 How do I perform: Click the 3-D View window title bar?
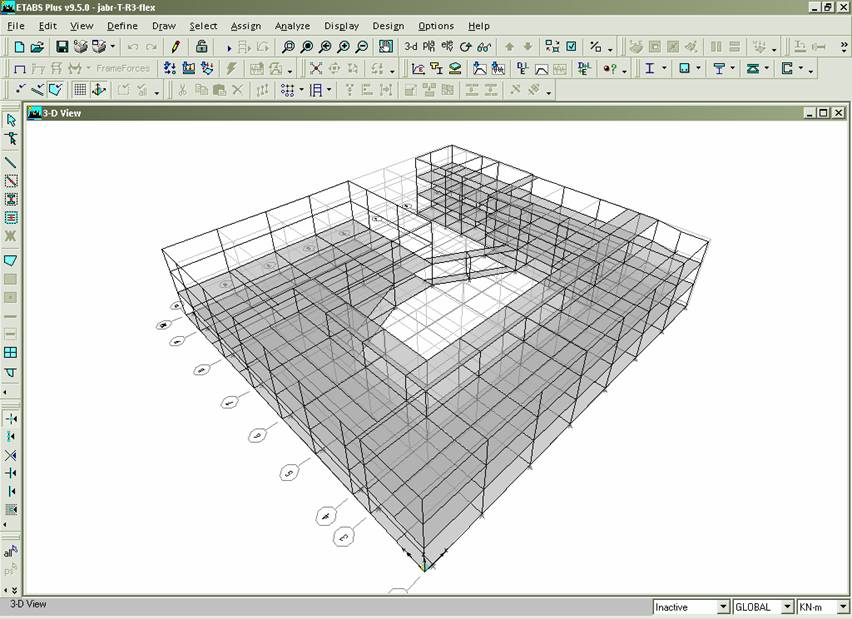436,113
